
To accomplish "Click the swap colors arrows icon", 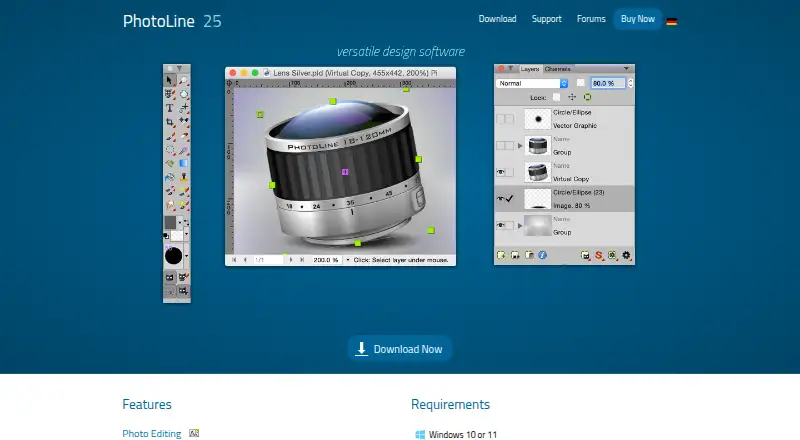I will pyautogui.click(x=186, y=222).
